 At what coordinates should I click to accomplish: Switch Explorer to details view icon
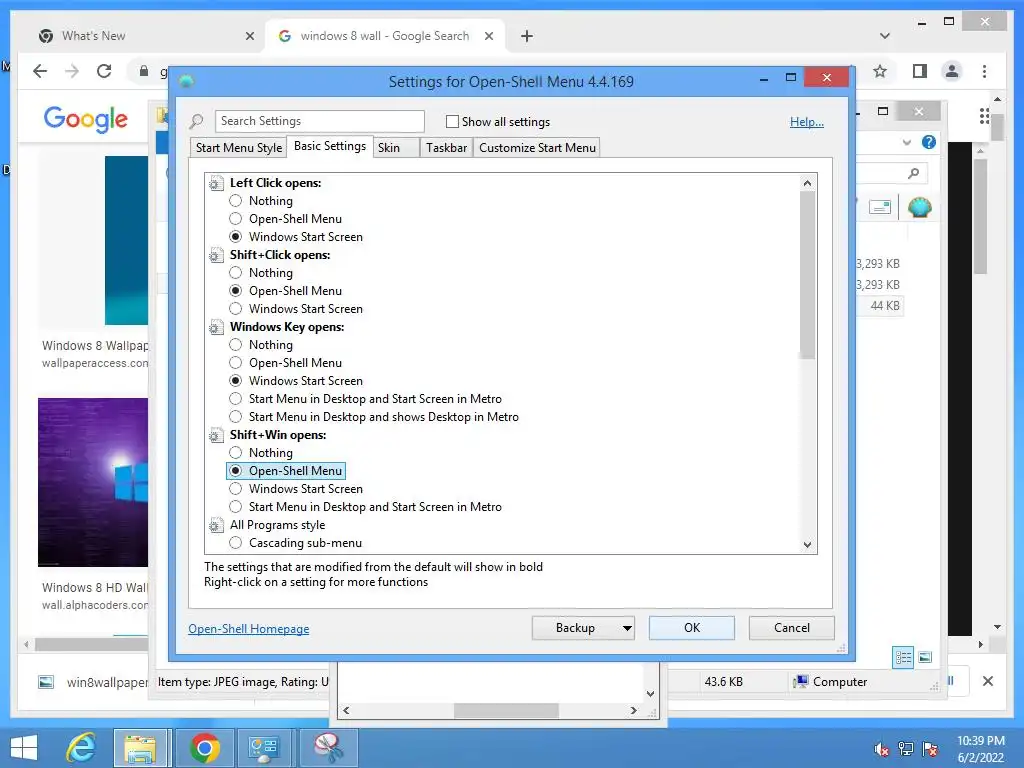903,657
